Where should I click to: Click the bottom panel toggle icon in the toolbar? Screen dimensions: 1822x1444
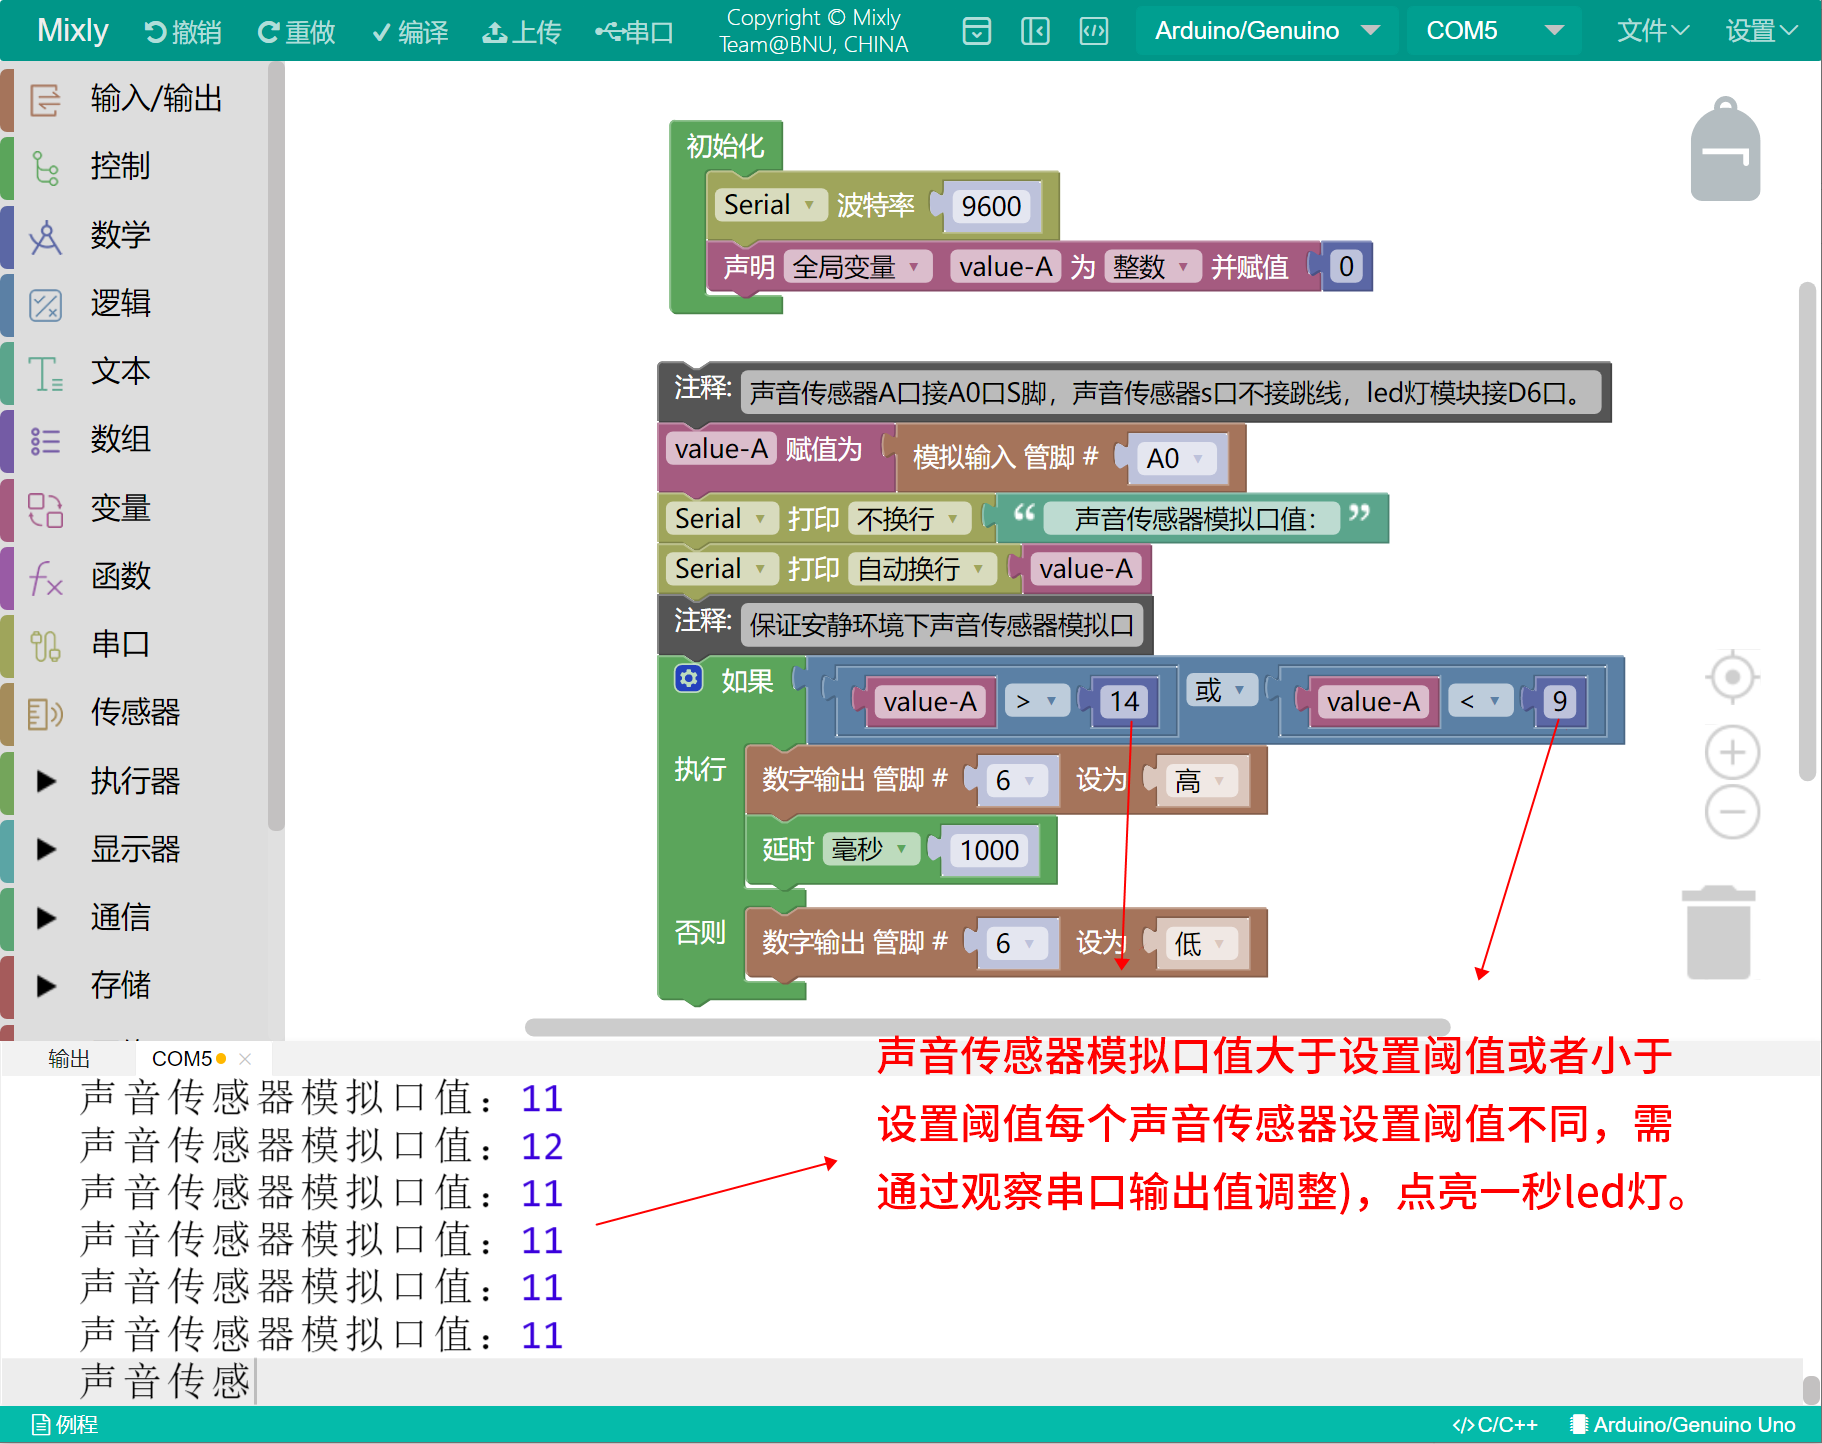(976, 31)
